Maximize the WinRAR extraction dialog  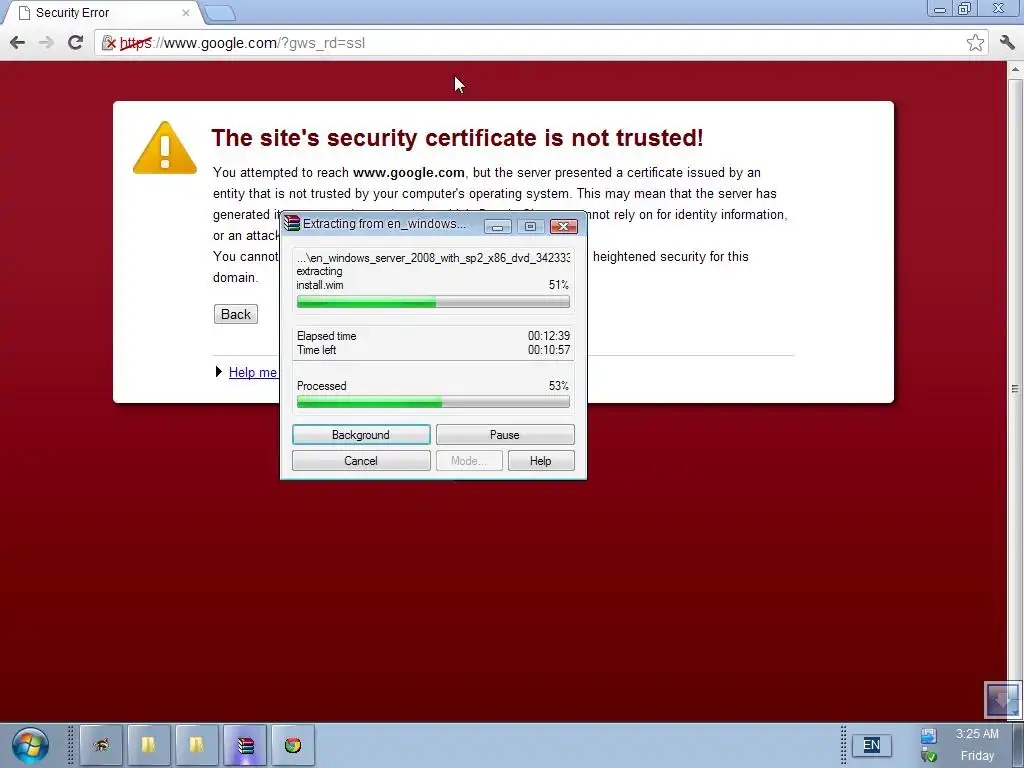[530, 227]
